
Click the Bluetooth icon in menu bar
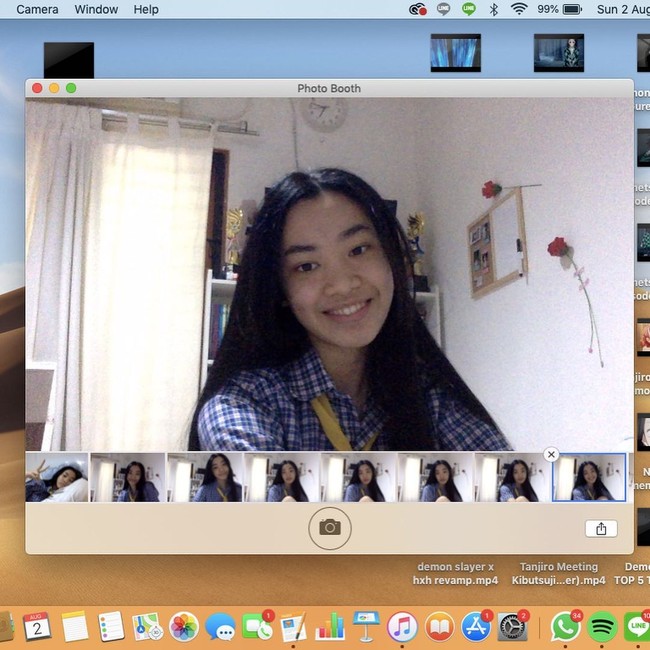click(494, 9)
